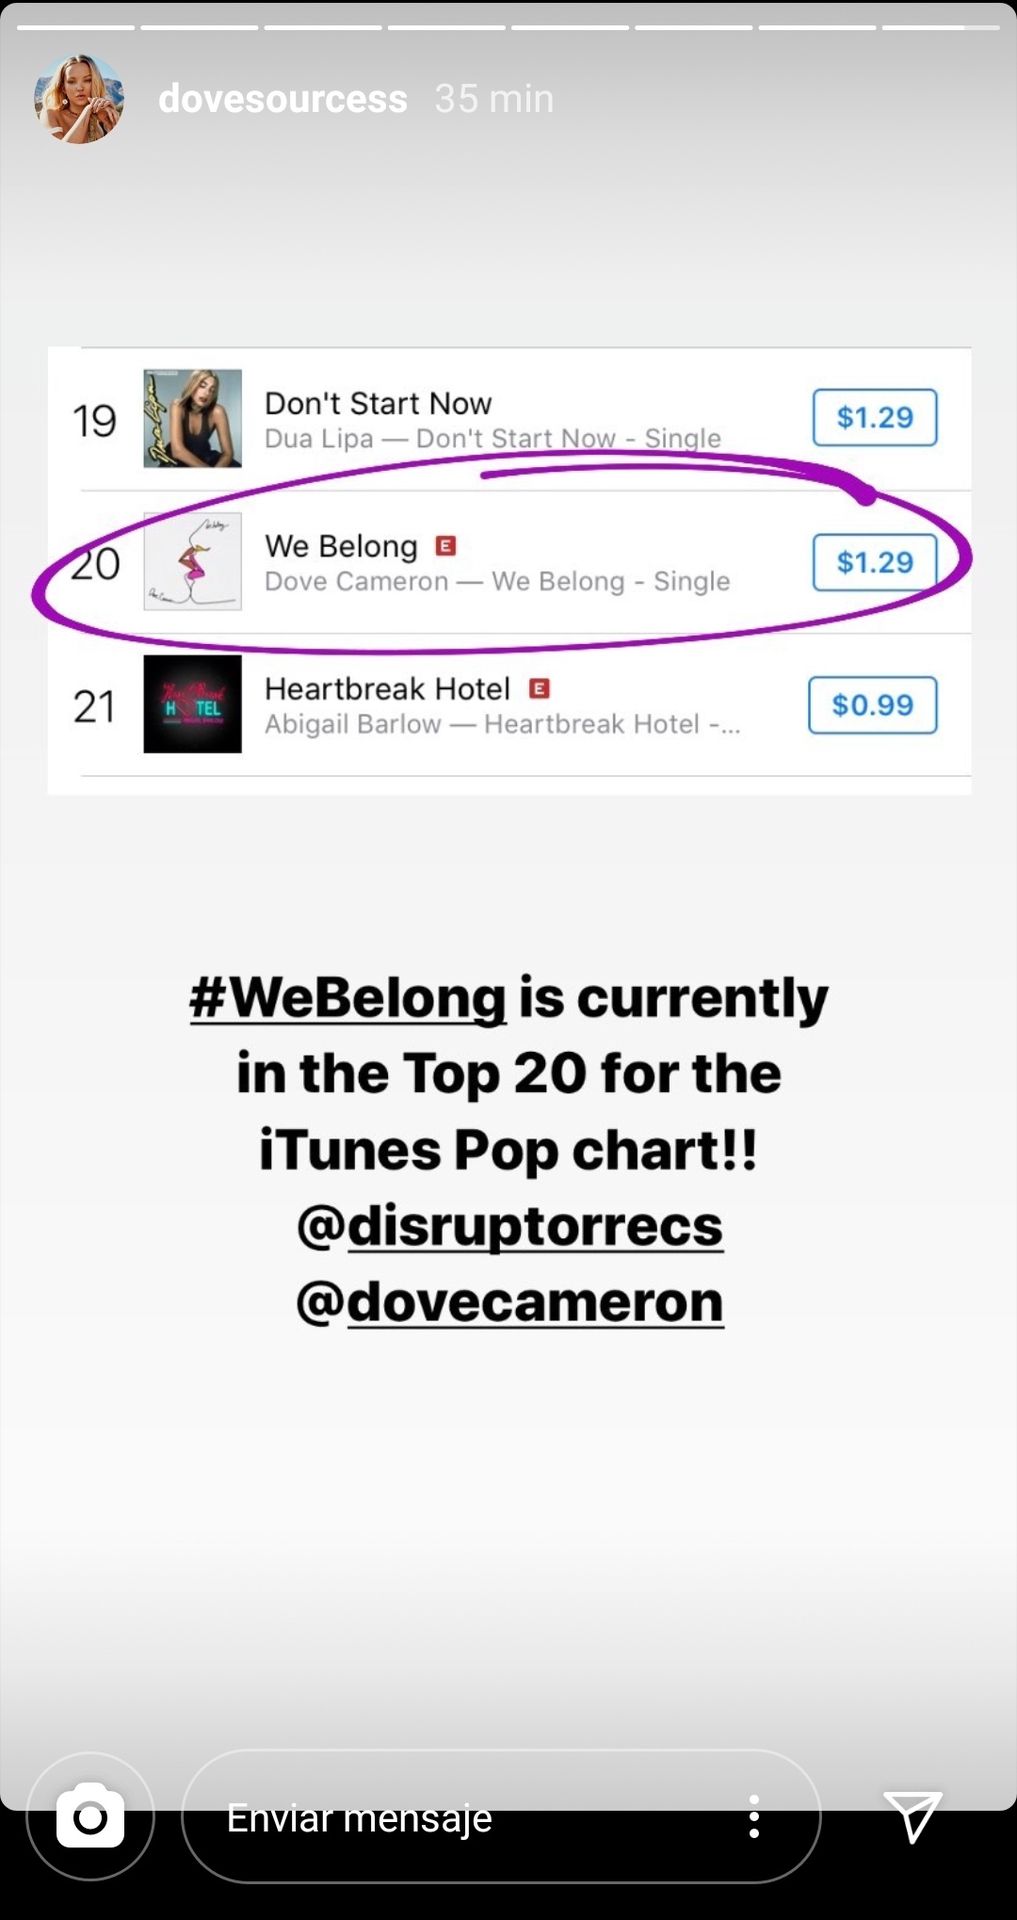Open the camera icon at bottom left
The height and width of the screenshot is (1920, 1017).
90,1816
